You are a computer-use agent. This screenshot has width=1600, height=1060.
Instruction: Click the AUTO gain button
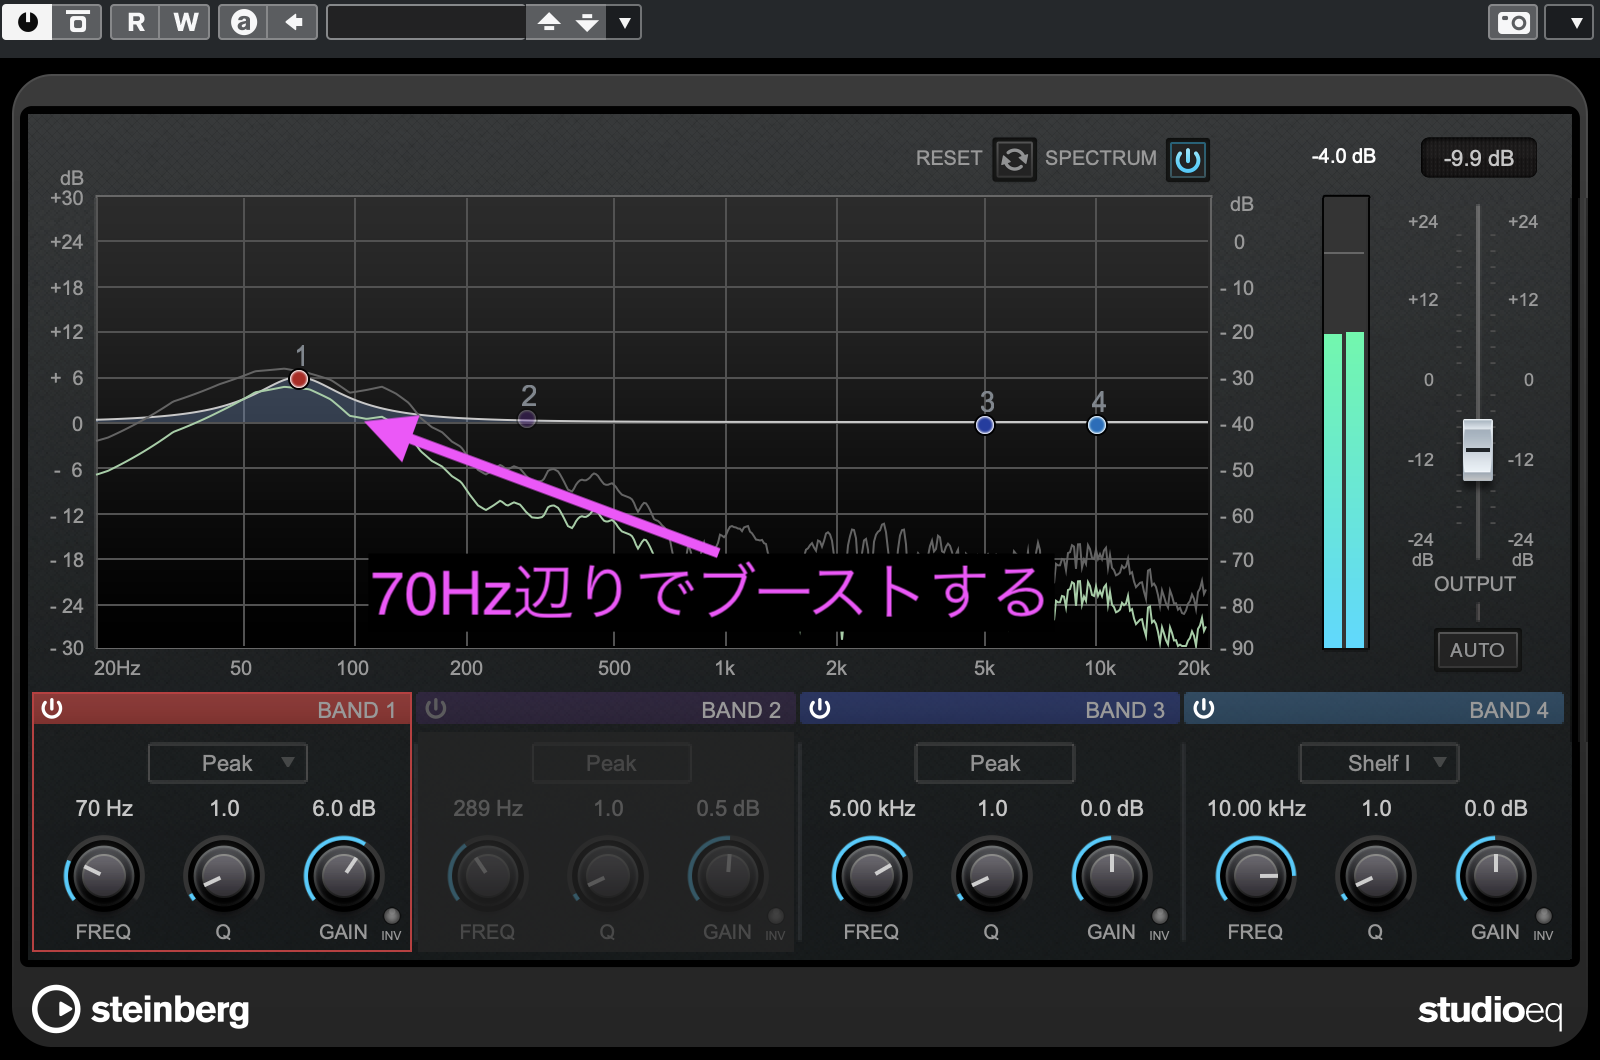pyautogui.click(x=1477, y=650)
